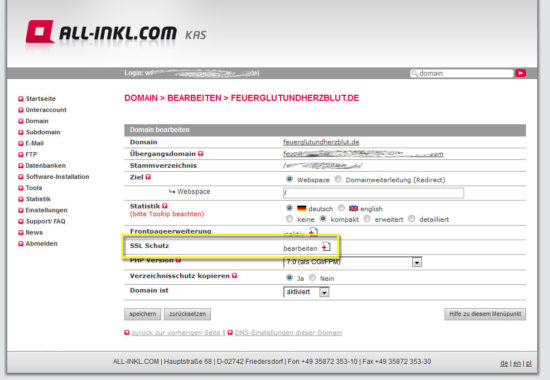The height and width of the screenshot is (380, 550).
Task: Click the magnifier icon in search box
Action: [x=415, y=73]
